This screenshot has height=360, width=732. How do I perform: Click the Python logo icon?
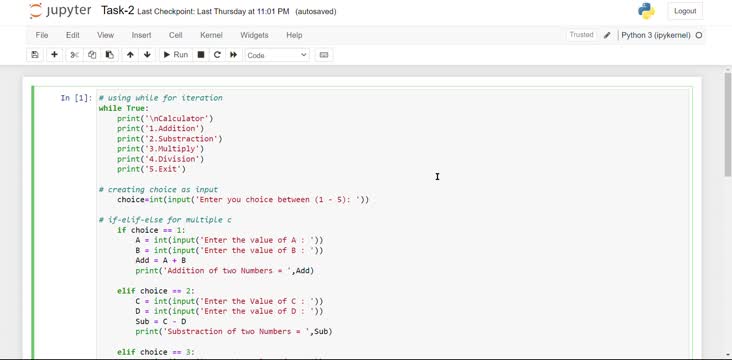click(646, 11)
